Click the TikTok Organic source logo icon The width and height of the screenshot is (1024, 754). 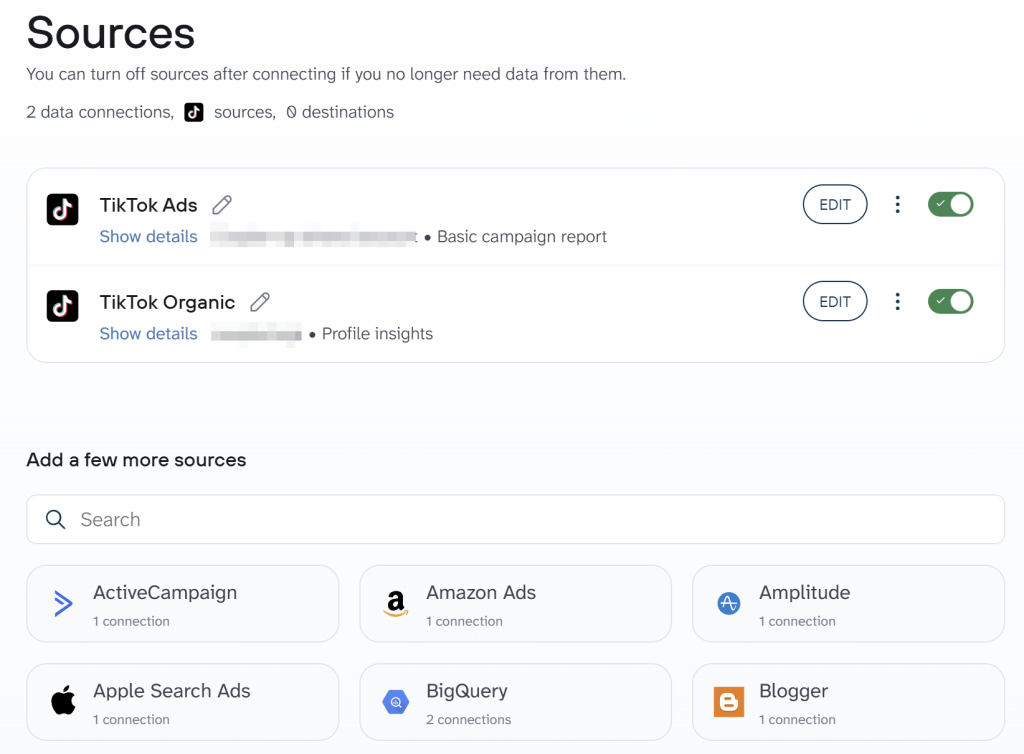click(63, 306)
